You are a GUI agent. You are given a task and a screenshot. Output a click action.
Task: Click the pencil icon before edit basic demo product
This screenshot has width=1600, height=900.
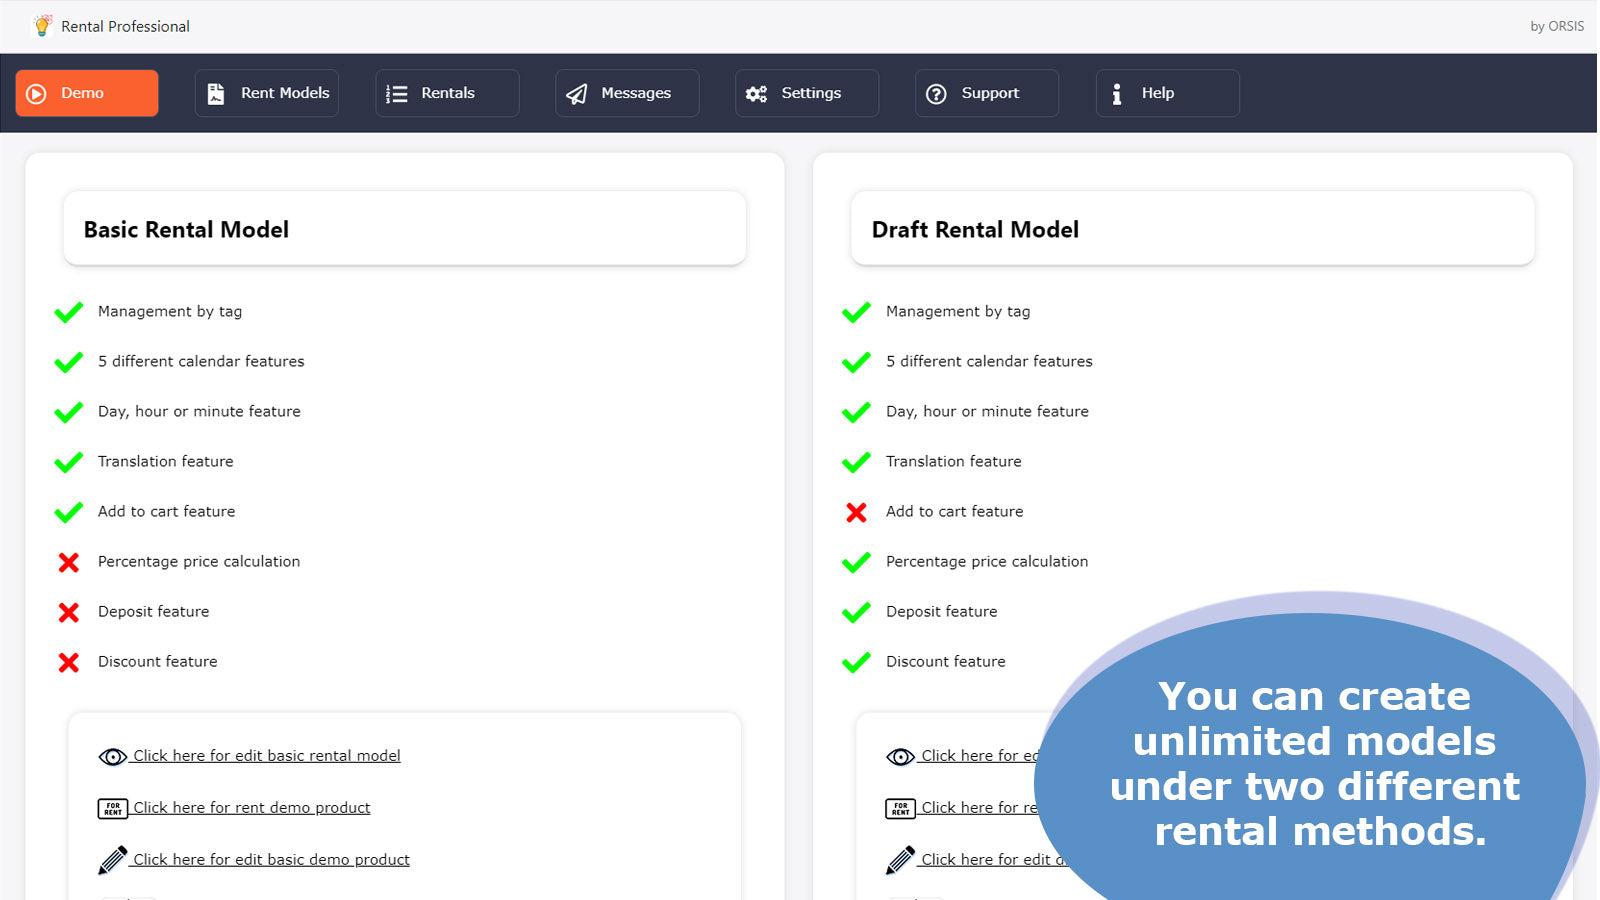[x=114, y=858]
